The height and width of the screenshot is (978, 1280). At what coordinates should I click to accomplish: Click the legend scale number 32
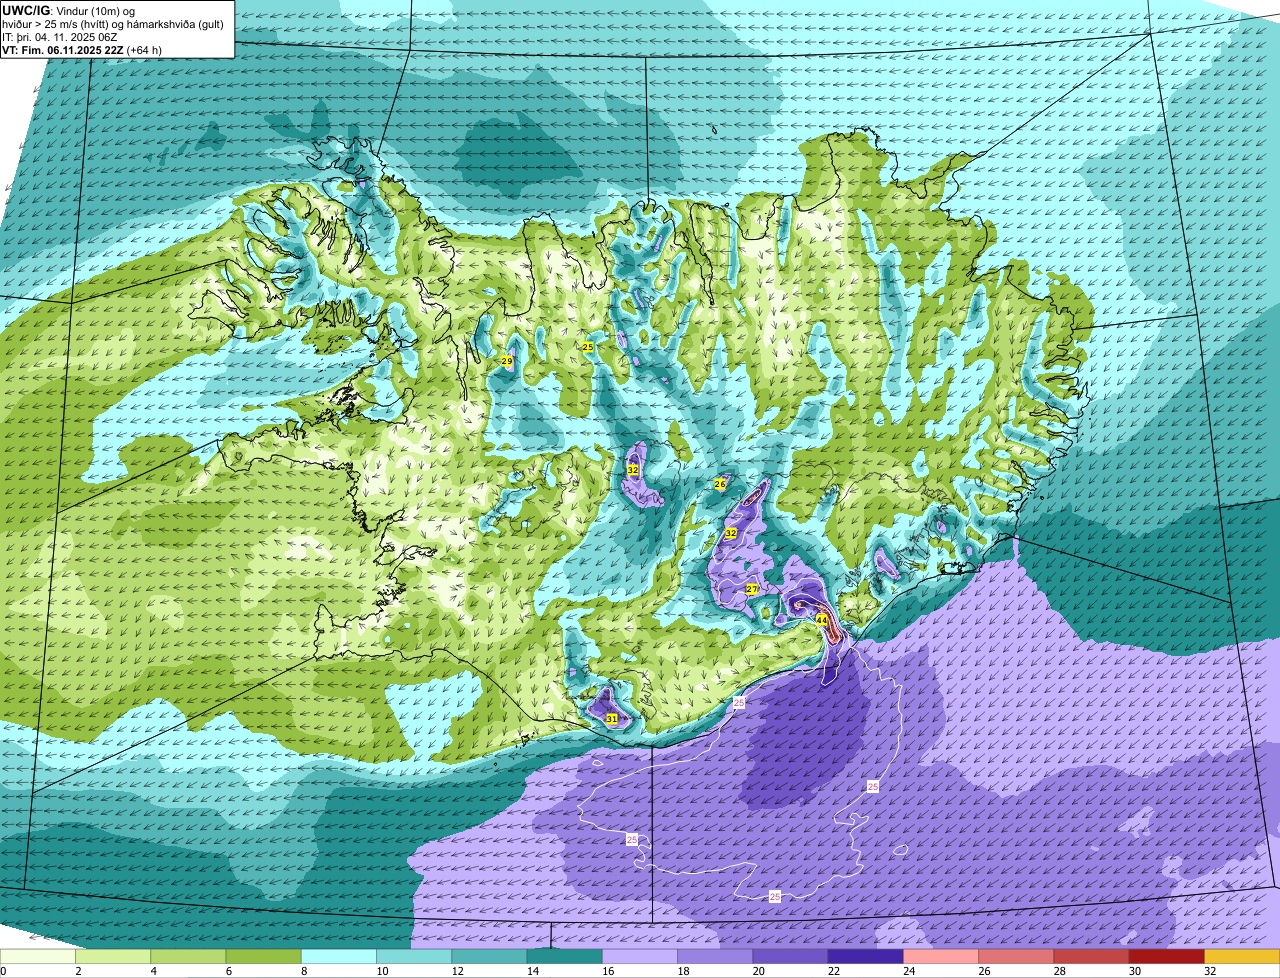1210,971
